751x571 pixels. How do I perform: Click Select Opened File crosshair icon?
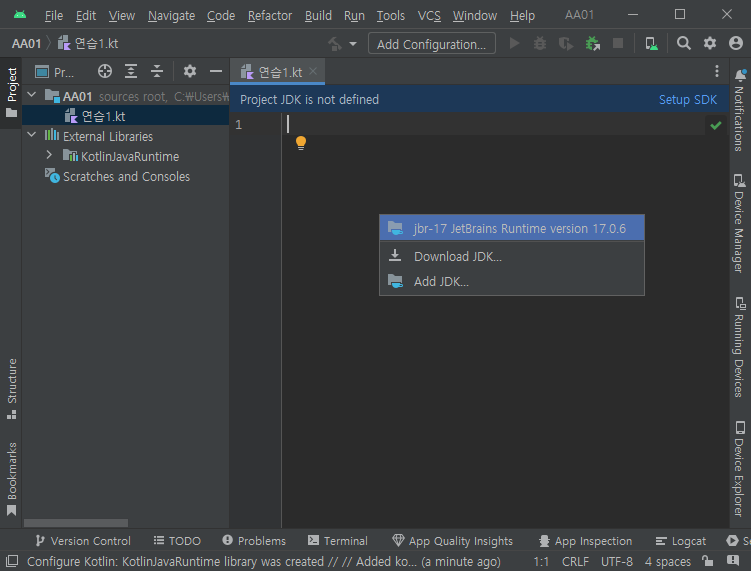click(x=105, y=71)
